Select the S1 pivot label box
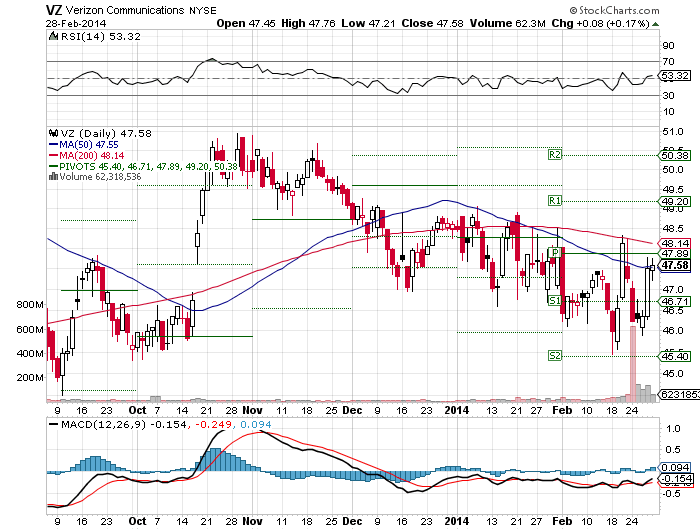This screenshot has height=530, width=700. (x=554, y=300)
